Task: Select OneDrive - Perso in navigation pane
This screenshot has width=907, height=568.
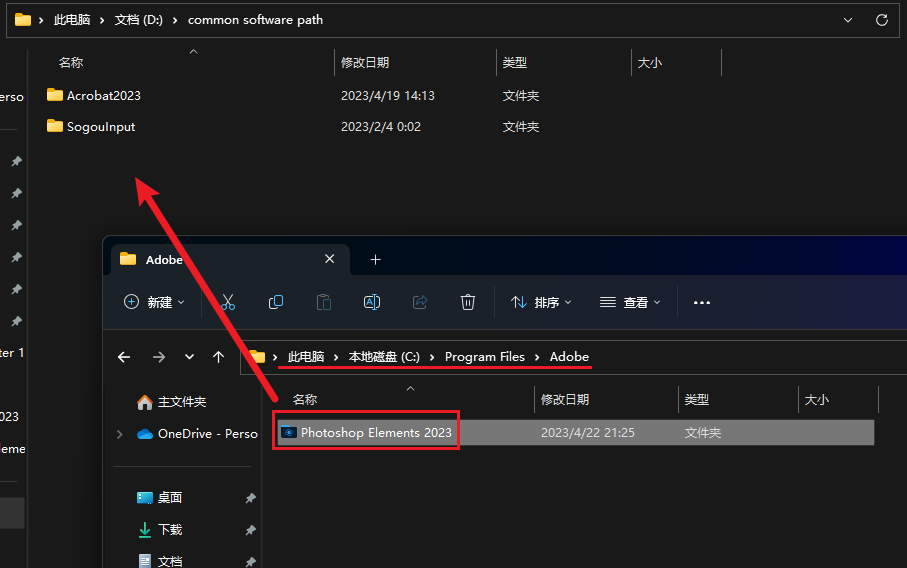Action: [208, 434]
